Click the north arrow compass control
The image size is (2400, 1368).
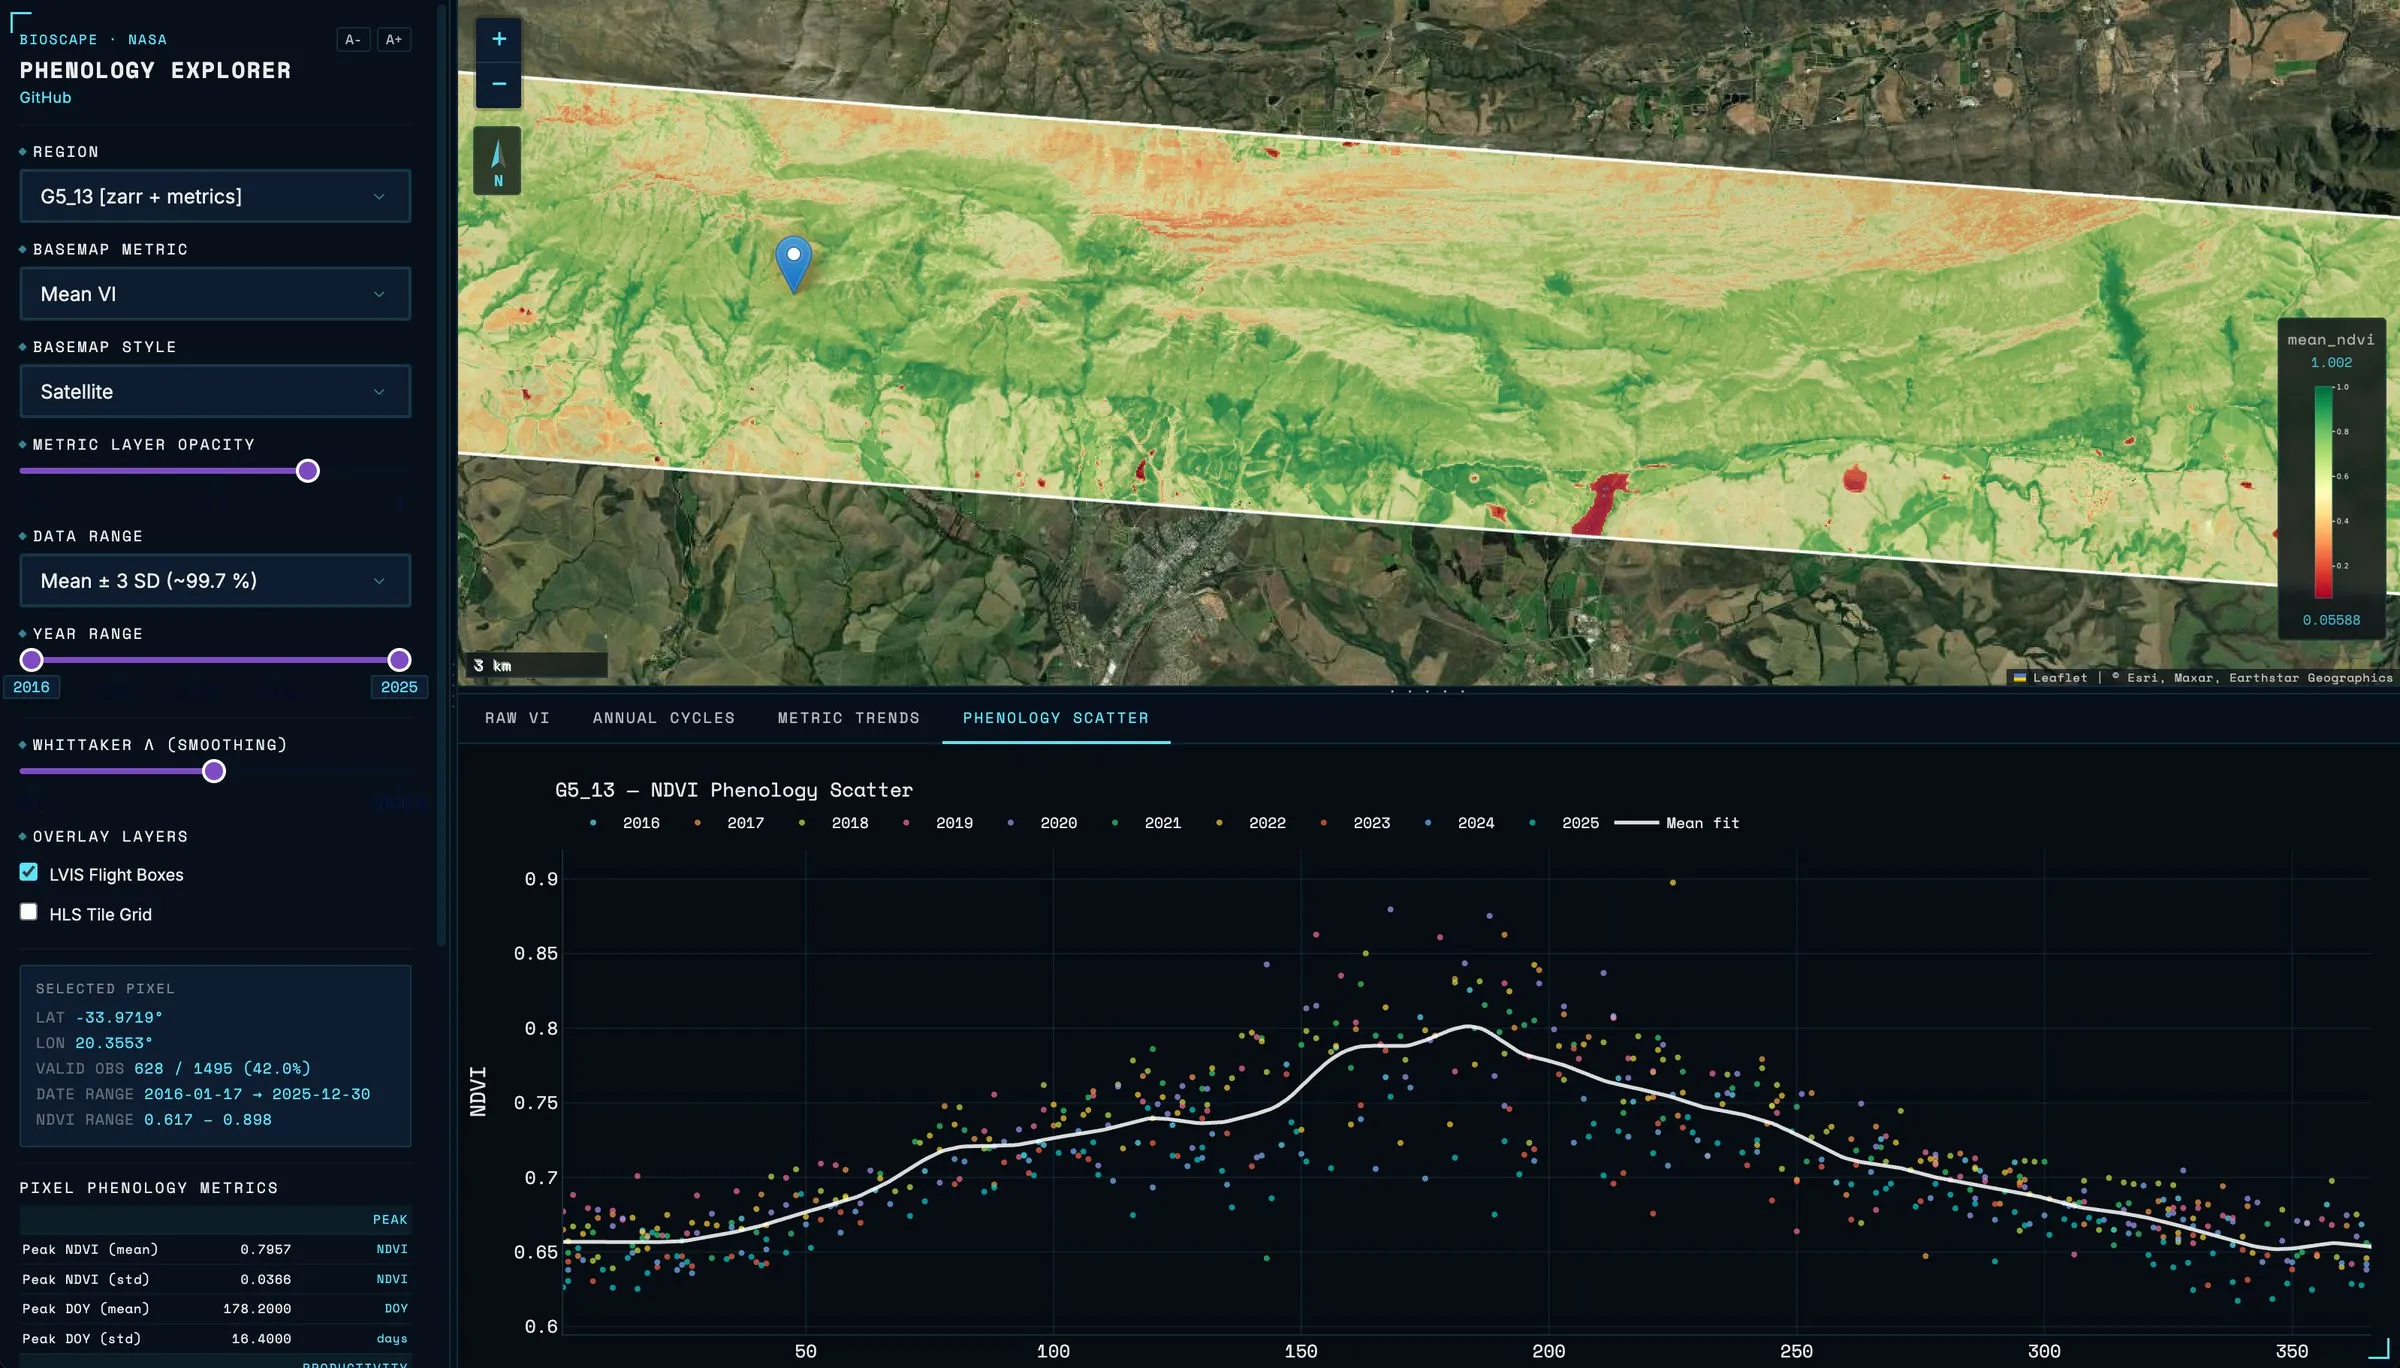[x=498, y=160]
